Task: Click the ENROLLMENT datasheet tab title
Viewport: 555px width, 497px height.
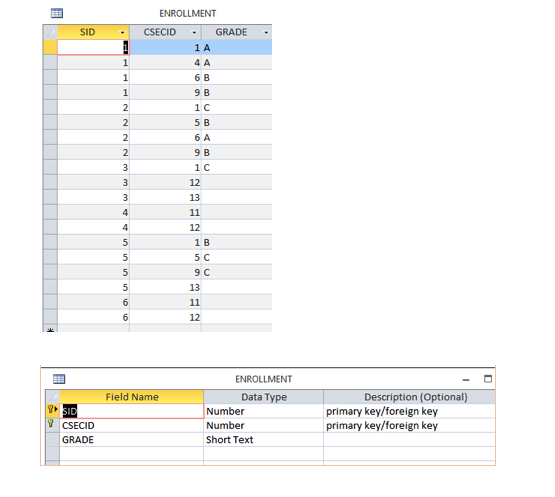Action: click(188, 13)
